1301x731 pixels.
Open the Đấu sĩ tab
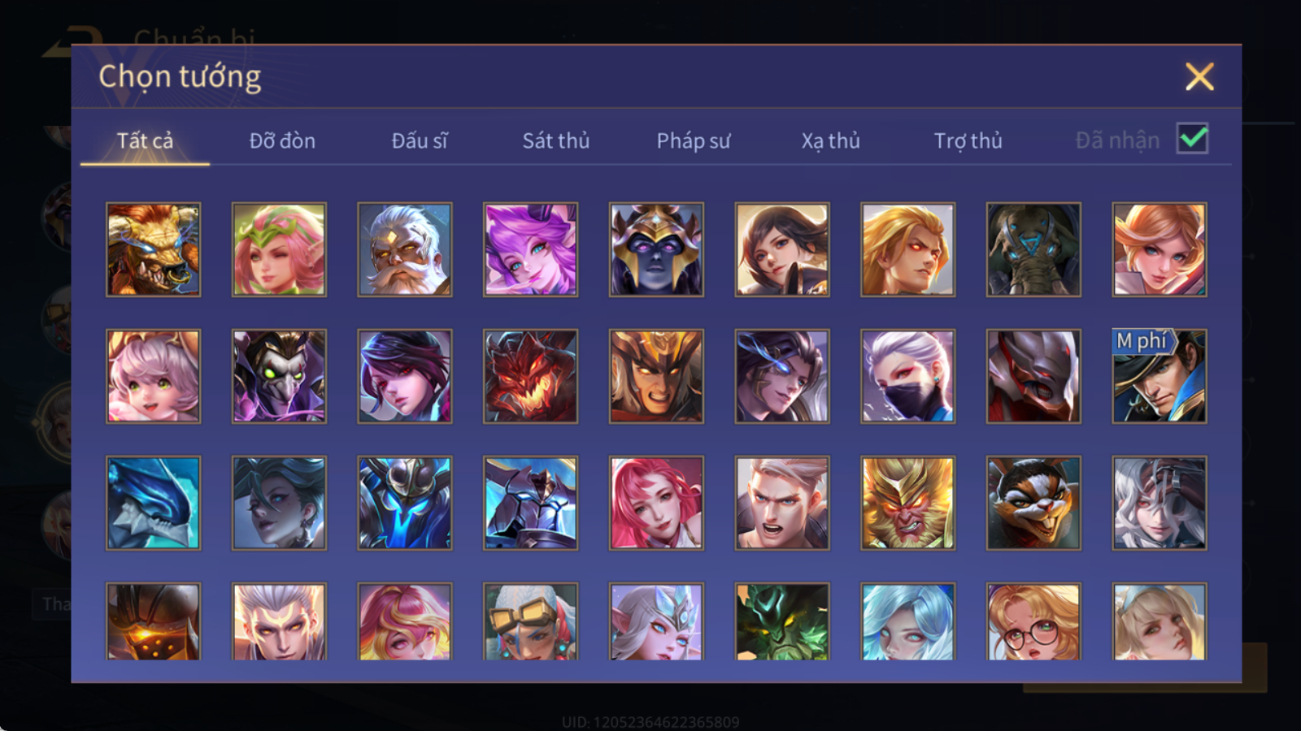point(419,141)
